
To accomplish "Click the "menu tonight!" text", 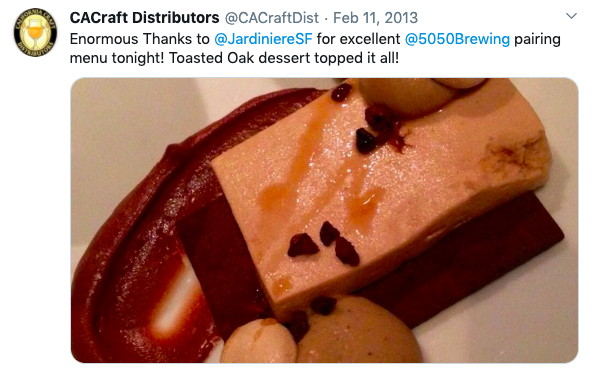I will (117, 58).
